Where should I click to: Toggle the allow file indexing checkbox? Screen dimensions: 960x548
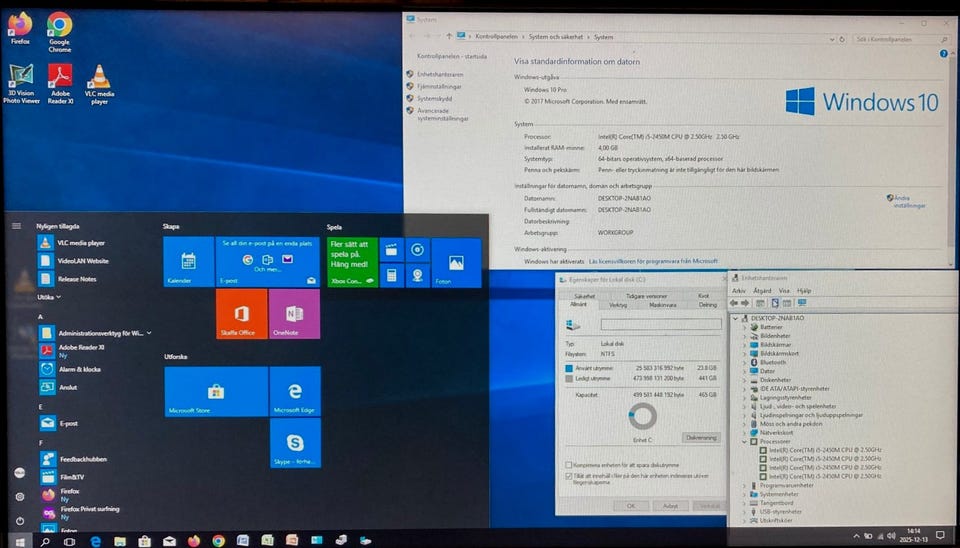coord(569,477)
